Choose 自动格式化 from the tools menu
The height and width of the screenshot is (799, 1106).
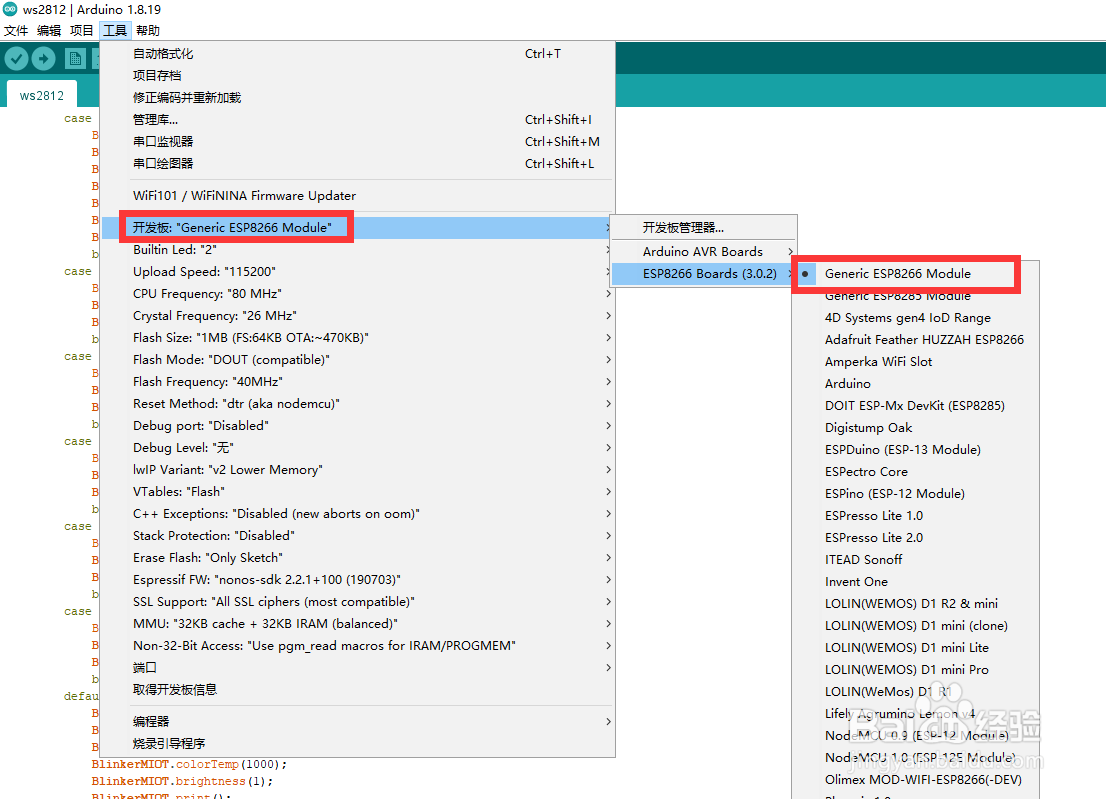[358, 54]
